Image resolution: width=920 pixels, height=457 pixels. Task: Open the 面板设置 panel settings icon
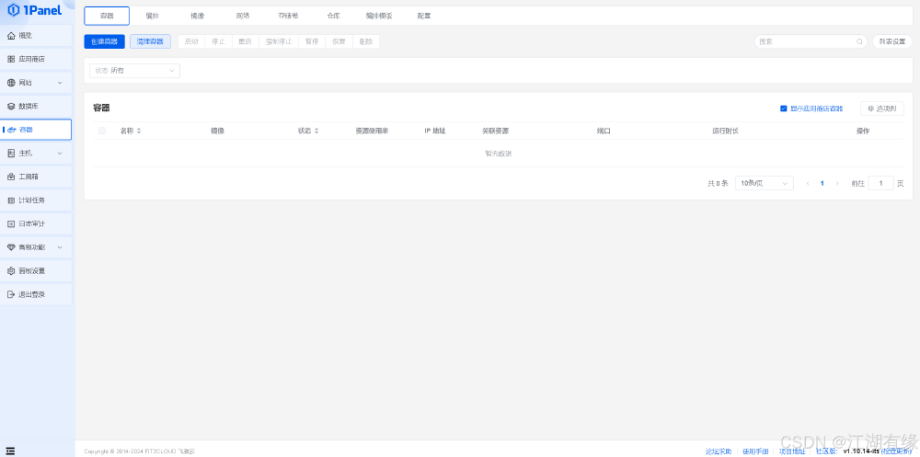point(11,271)
